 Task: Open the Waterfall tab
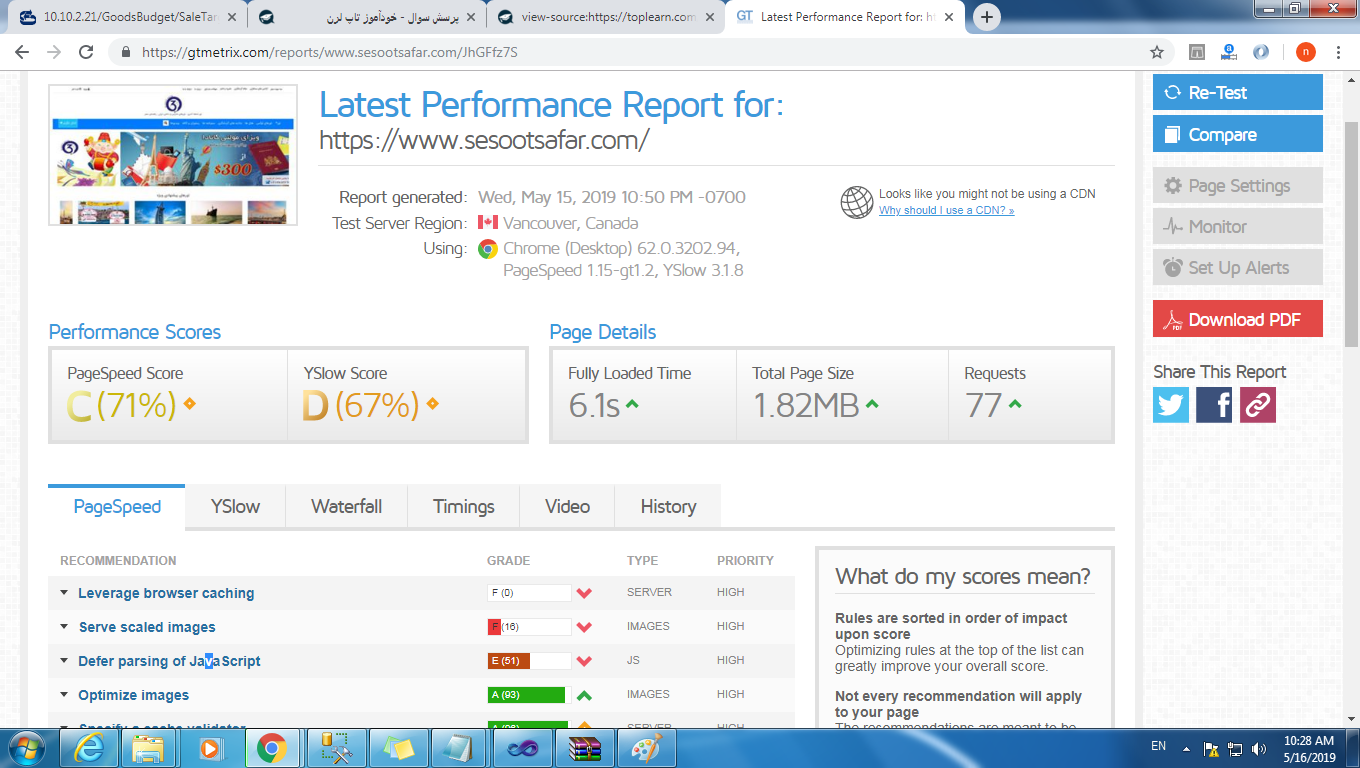[347, 507]
